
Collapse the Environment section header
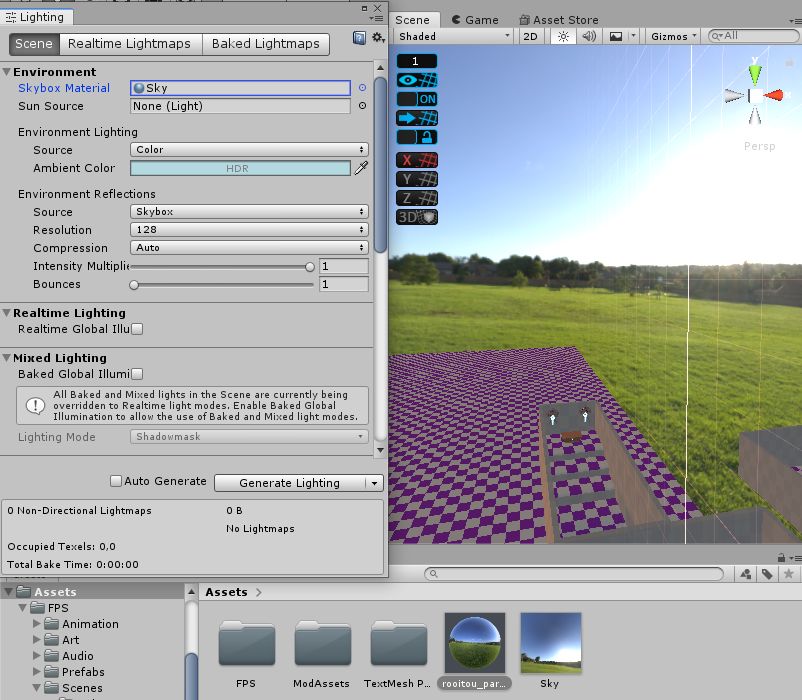[9, 72]
